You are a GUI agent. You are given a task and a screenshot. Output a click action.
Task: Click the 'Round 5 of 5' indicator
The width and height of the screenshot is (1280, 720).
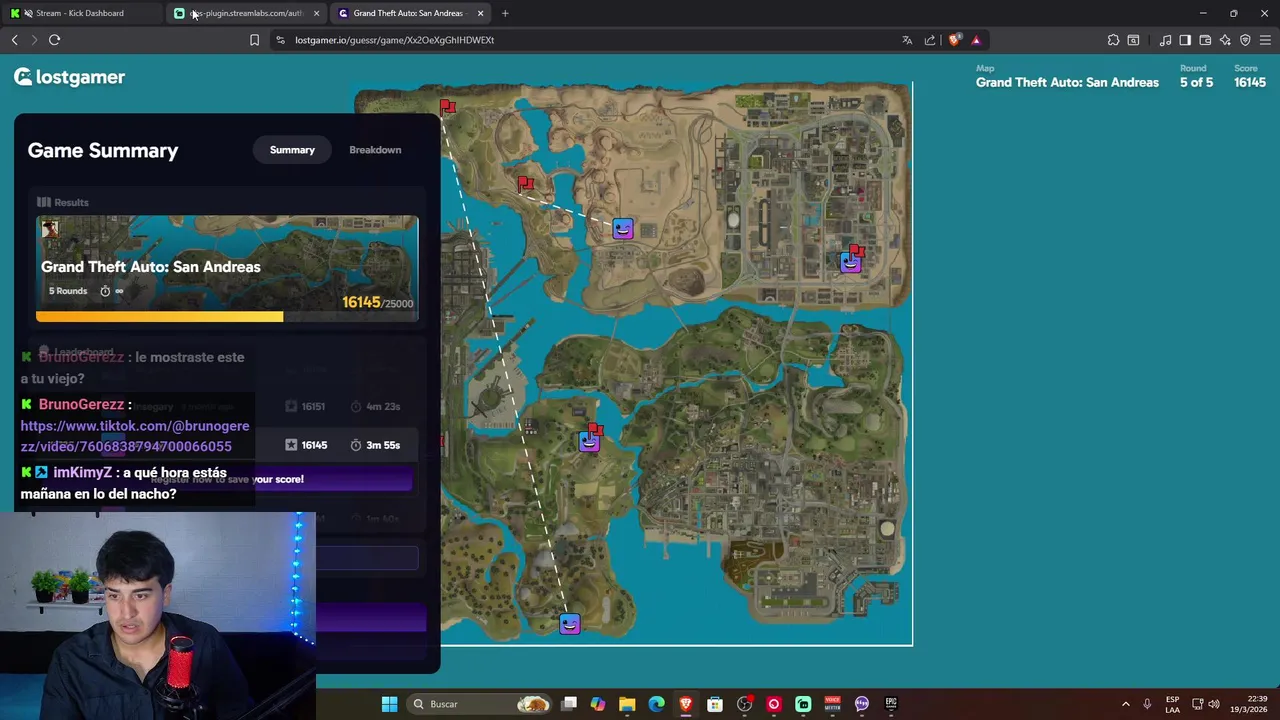(1196, 77)
